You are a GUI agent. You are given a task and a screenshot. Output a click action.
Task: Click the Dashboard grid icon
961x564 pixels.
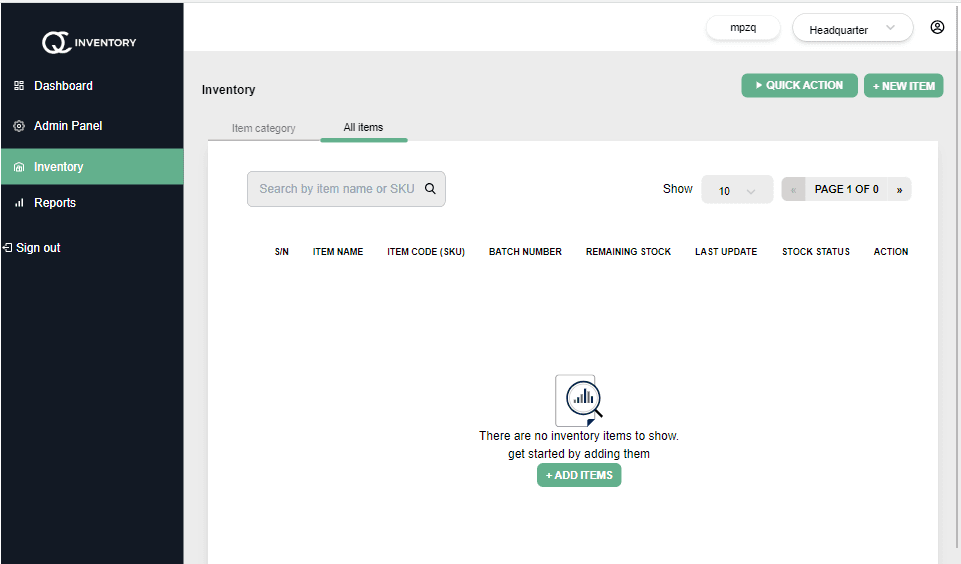tap(19, 86)
